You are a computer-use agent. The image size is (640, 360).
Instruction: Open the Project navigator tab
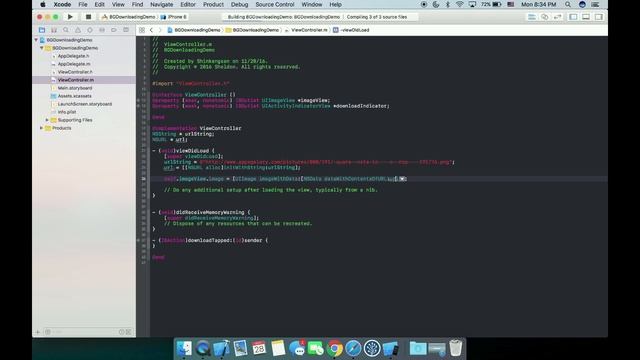point(42,30)
